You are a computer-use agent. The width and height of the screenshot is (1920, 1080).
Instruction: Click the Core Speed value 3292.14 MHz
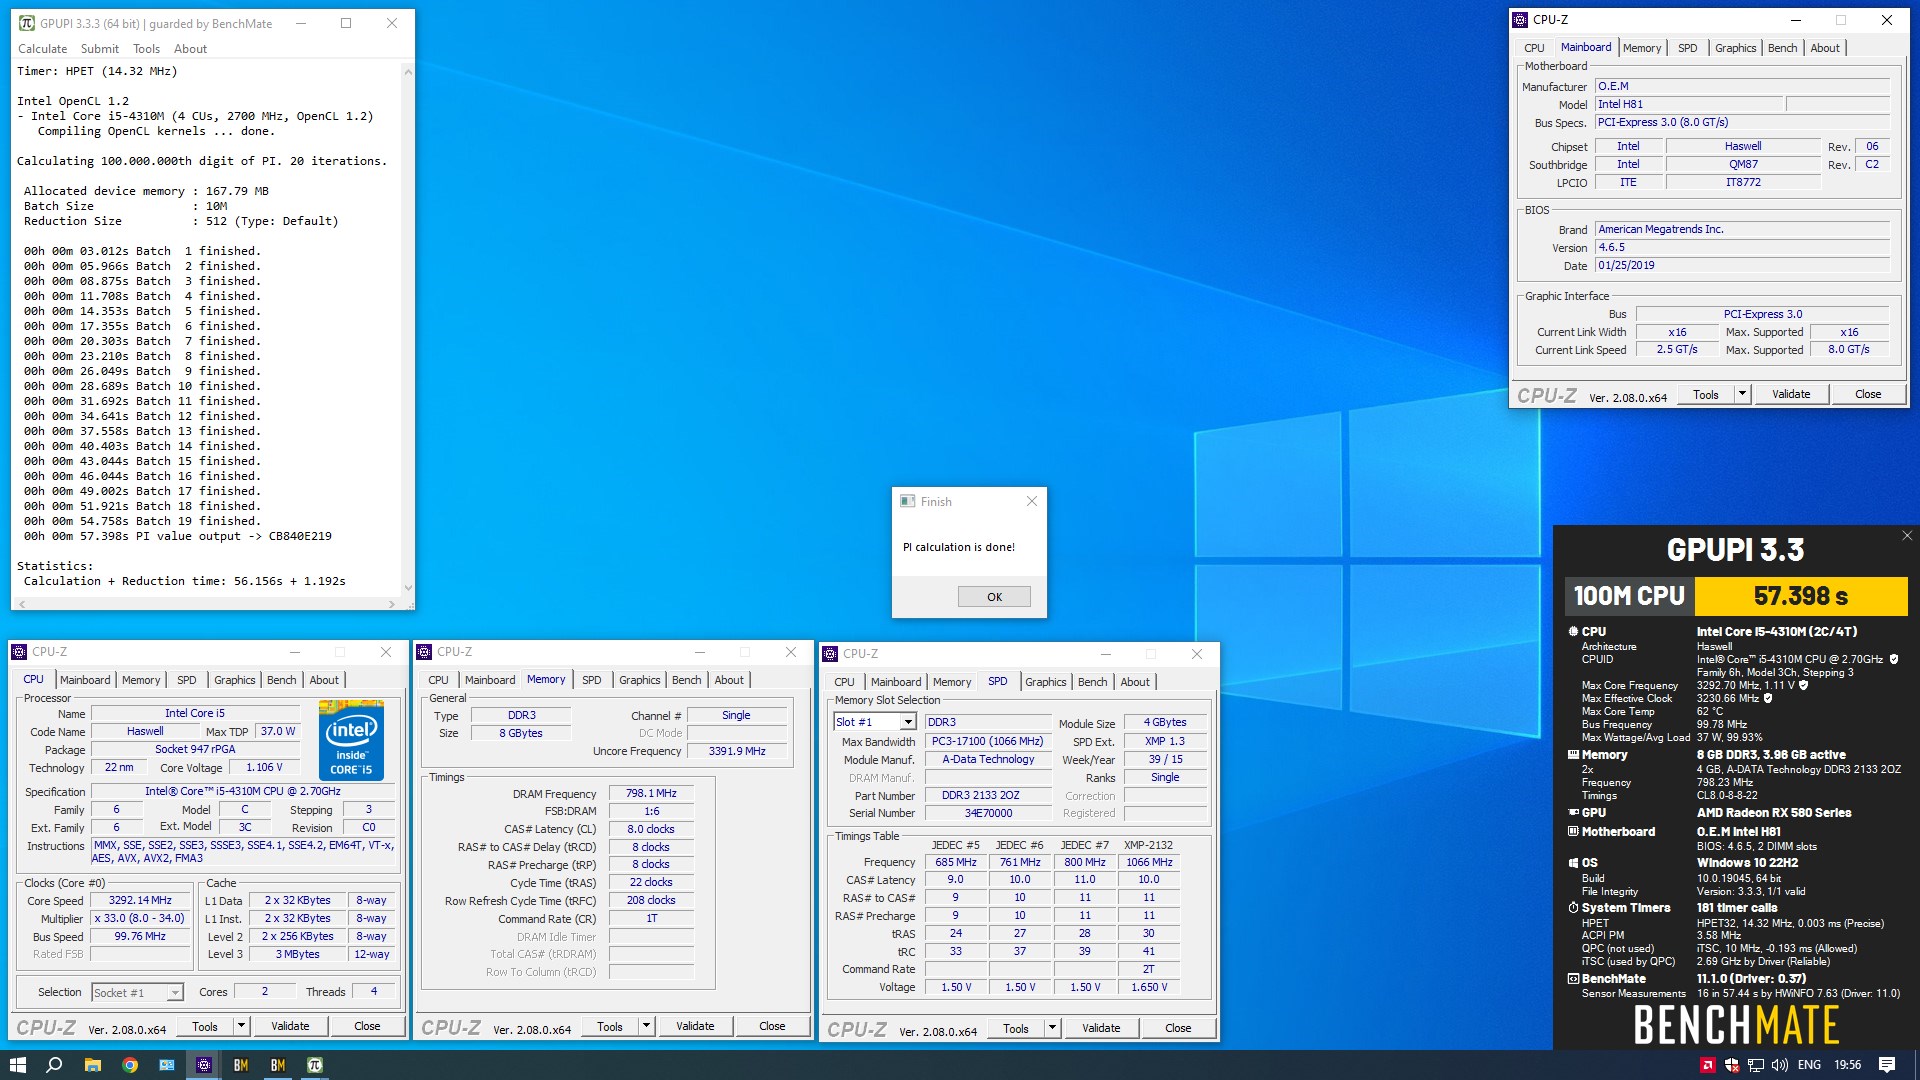click(x=140, y=900)
